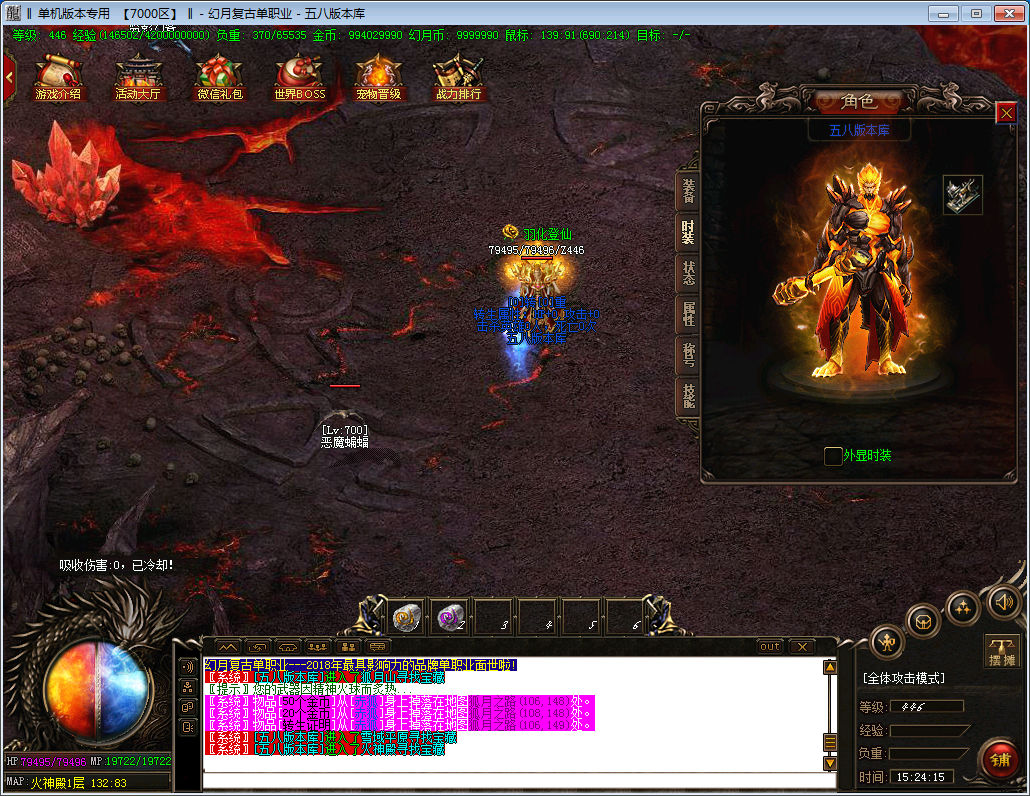Image resolution: width=1030 pixels, height=796 pixels.
Task: Click the red-blue HP/MP orb
Action: tap(97, 689)
